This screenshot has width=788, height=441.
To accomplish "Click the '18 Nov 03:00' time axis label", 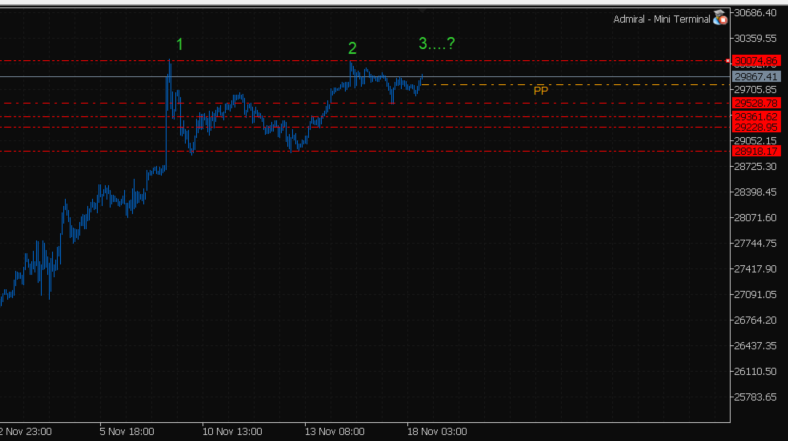I will coord(437,431).
